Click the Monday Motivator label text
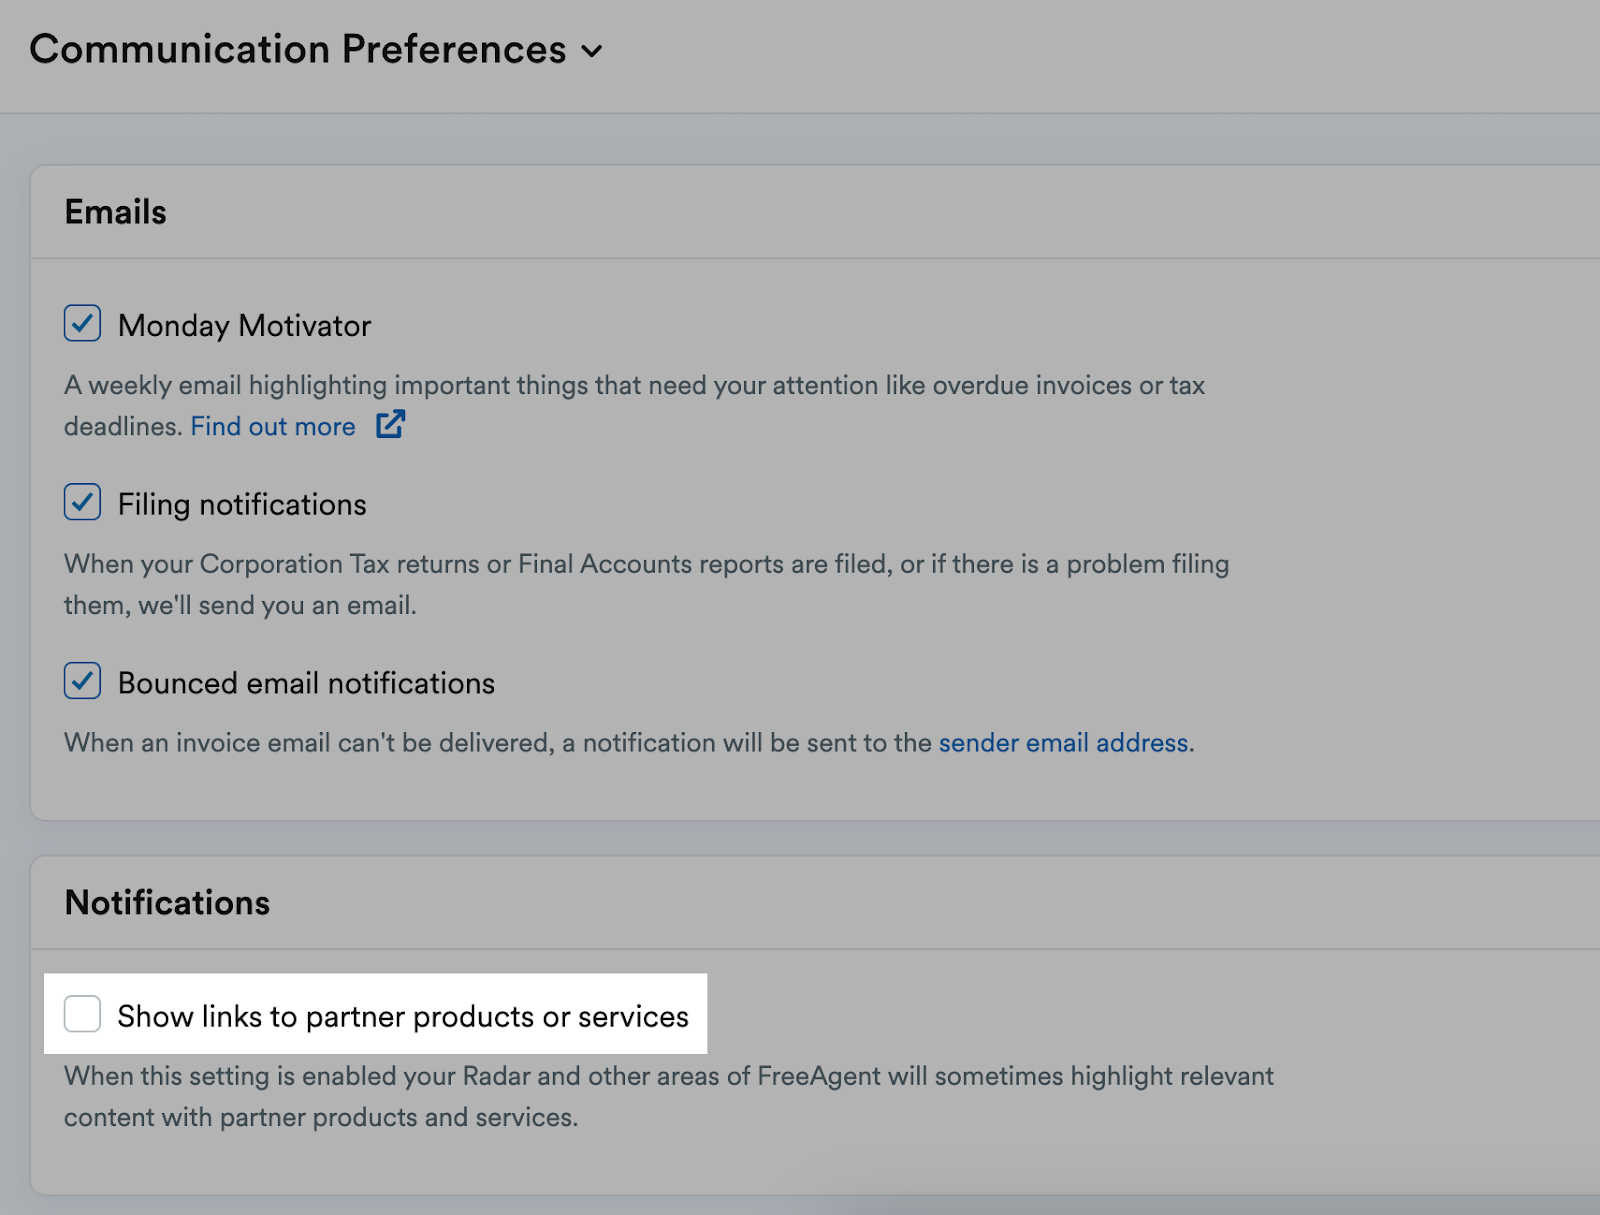The width and height of the screenshot is (1600, 1215). point(245,326)
